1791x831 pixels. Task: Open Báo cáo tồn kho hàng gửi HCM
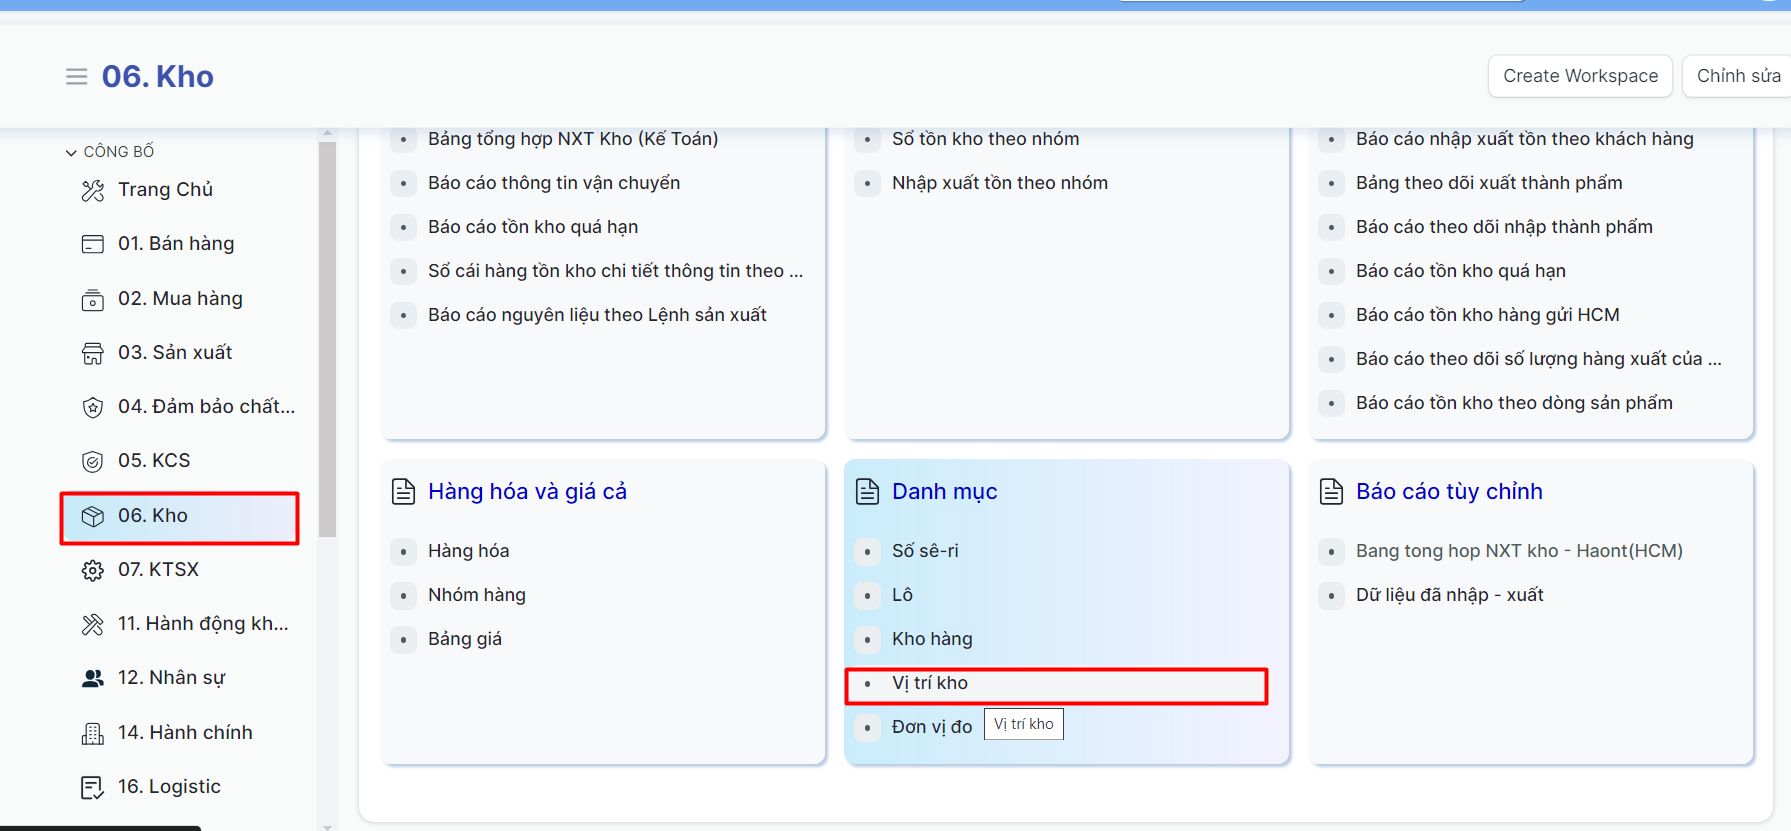[1487, 315]
